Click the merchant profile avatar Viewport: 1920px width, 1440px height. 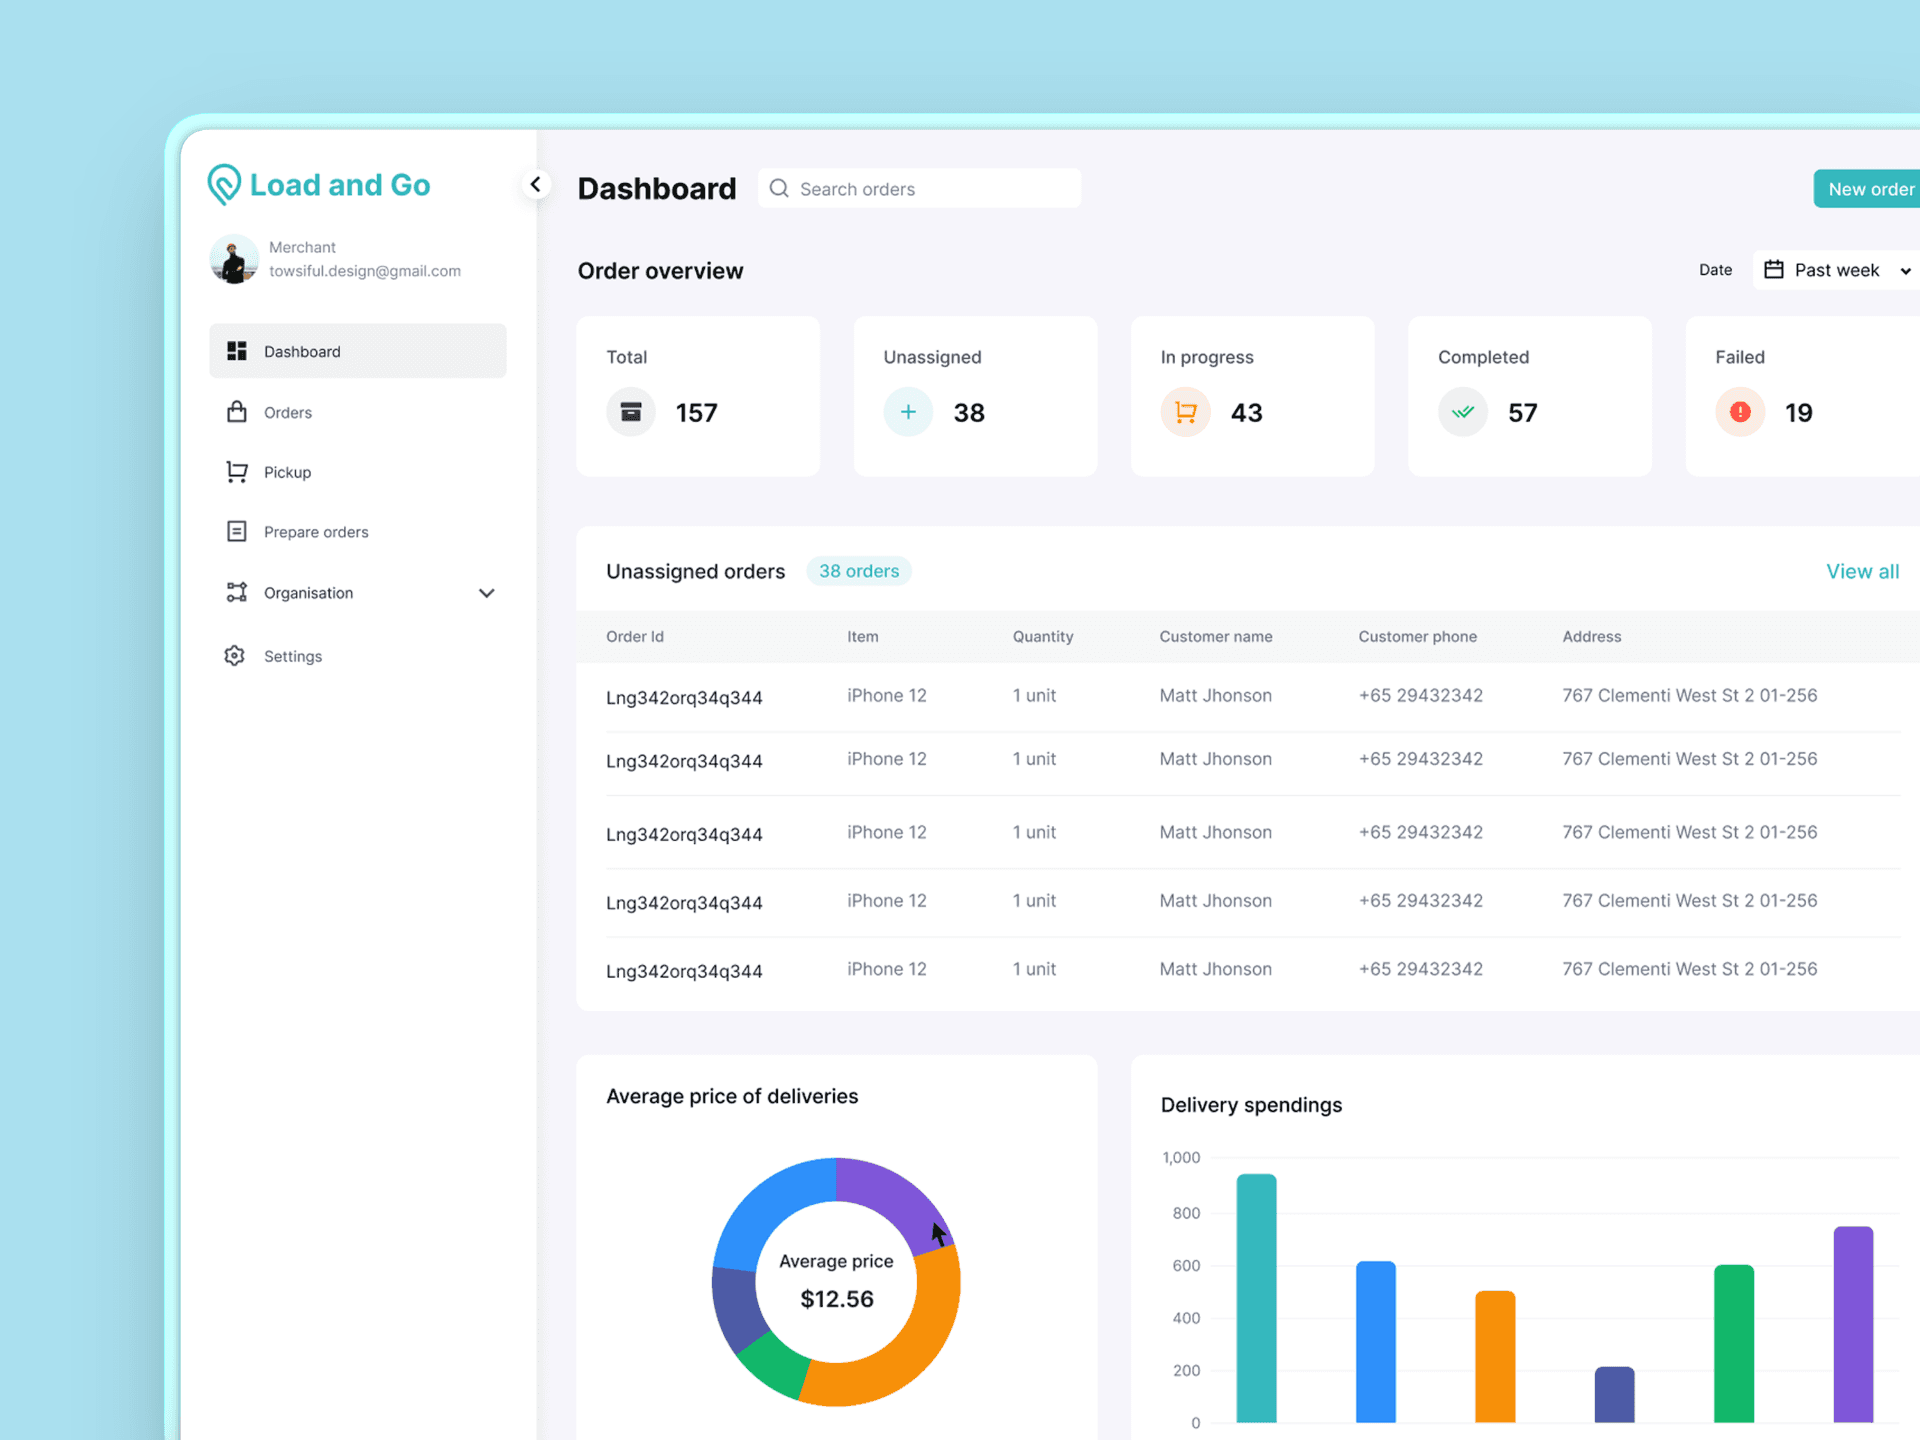point(234,259)
